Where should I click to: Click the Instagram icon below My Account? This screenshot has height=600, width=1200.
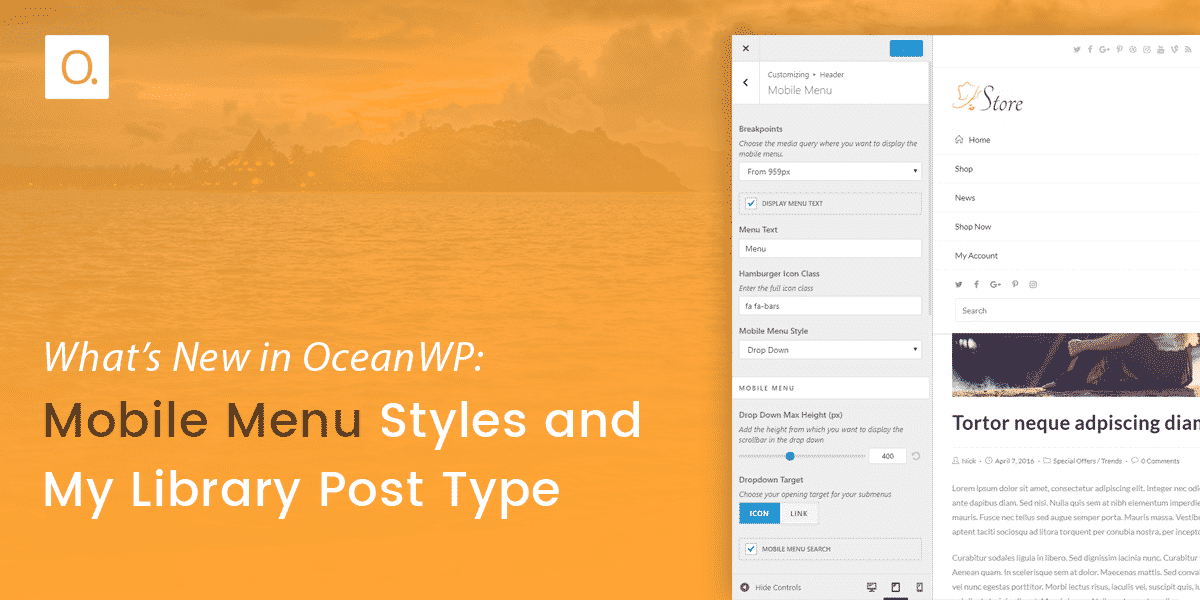pos(1033,285)
